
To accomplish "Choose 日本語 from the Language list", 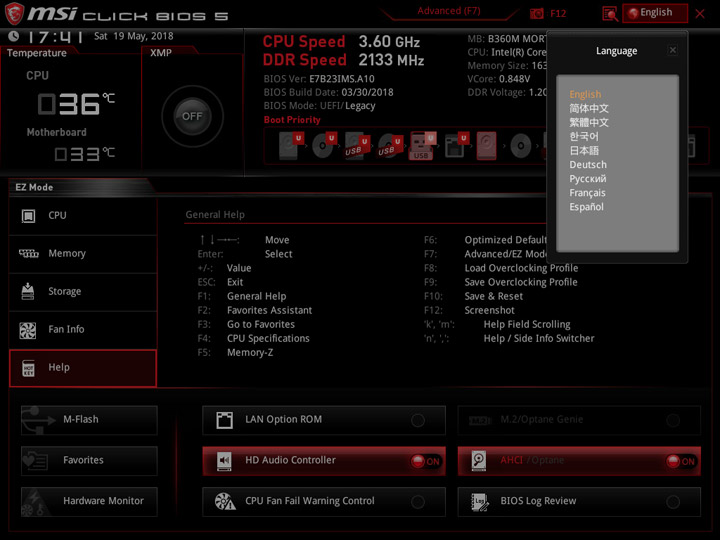I will [584, 151].
